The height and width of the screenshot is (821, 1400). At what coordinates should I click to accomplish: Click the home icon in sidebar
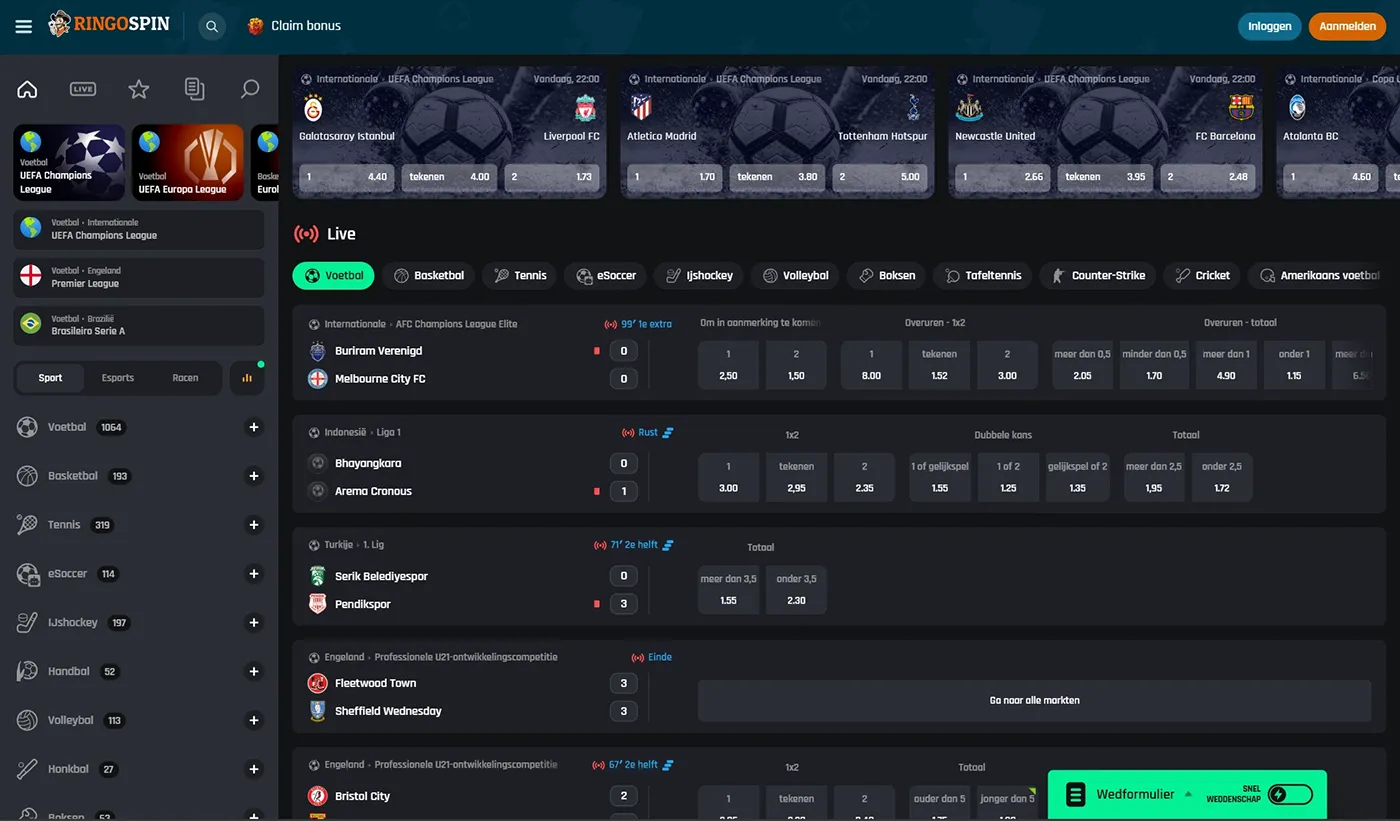click(27, 89)
